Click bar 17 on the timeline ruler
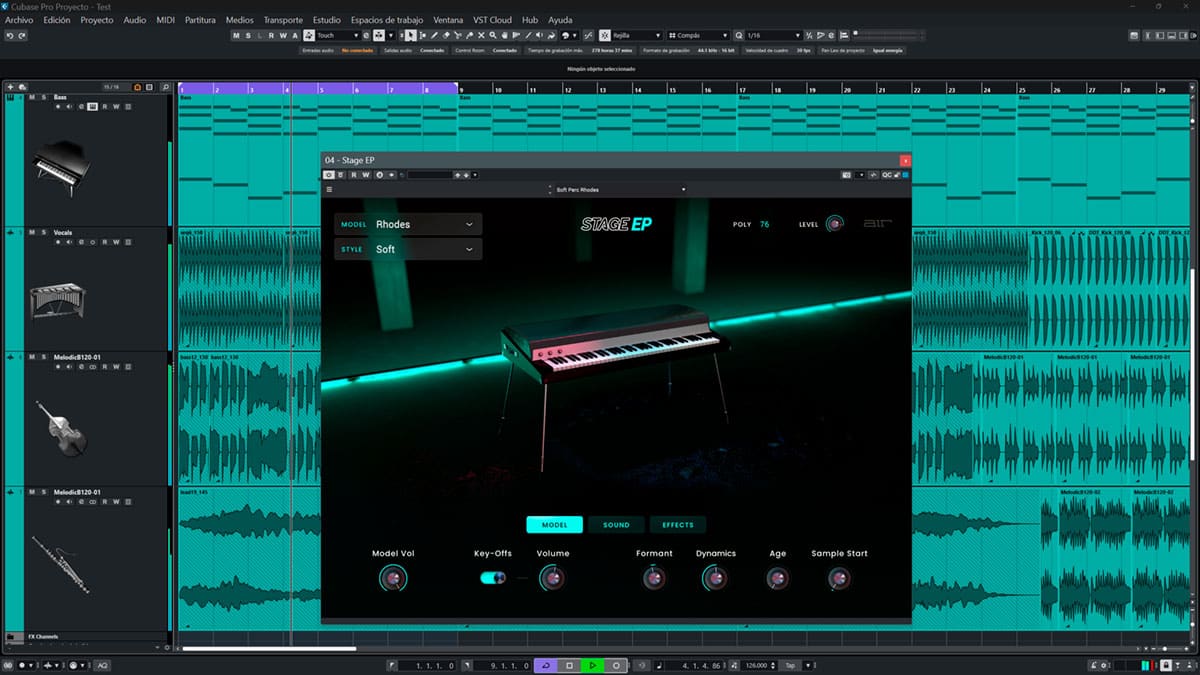This screenshot has width=1200, height=675. coord(742,89)
